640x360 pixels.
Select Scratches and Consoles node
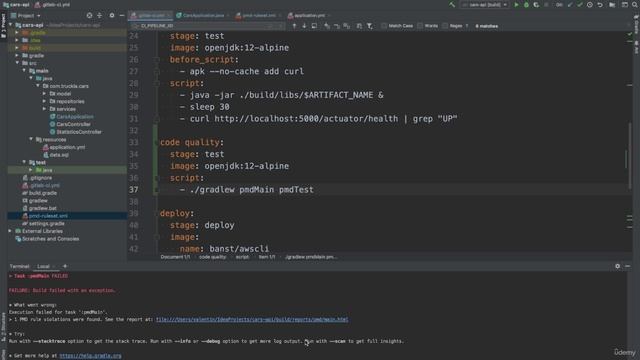pyautogui.click(x=51, y=239)
